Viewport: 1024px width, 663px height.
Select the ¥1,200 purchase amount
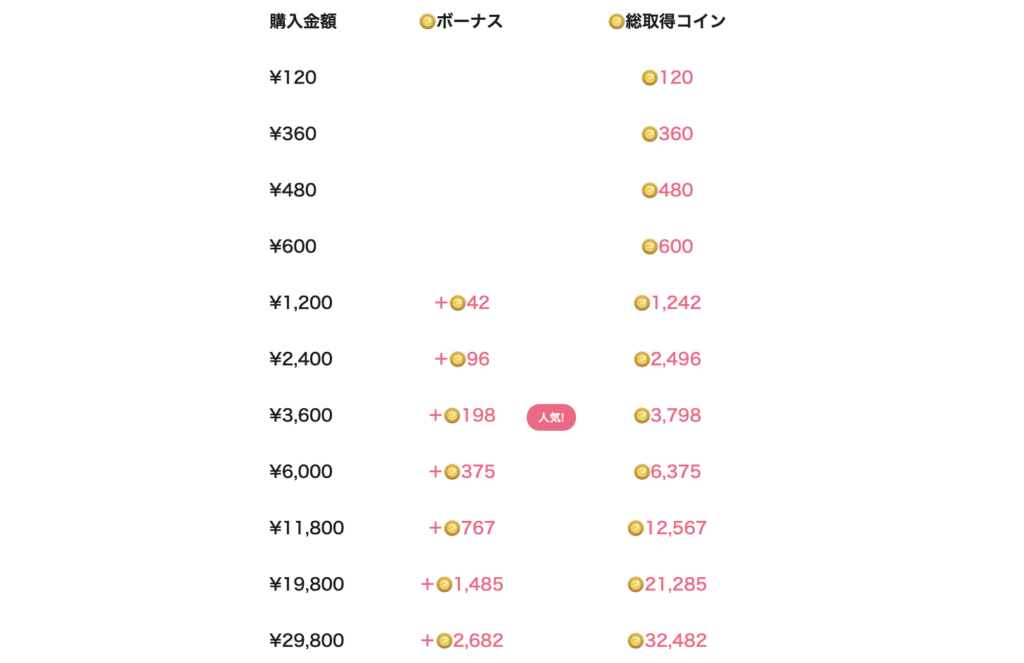(300, 303)
